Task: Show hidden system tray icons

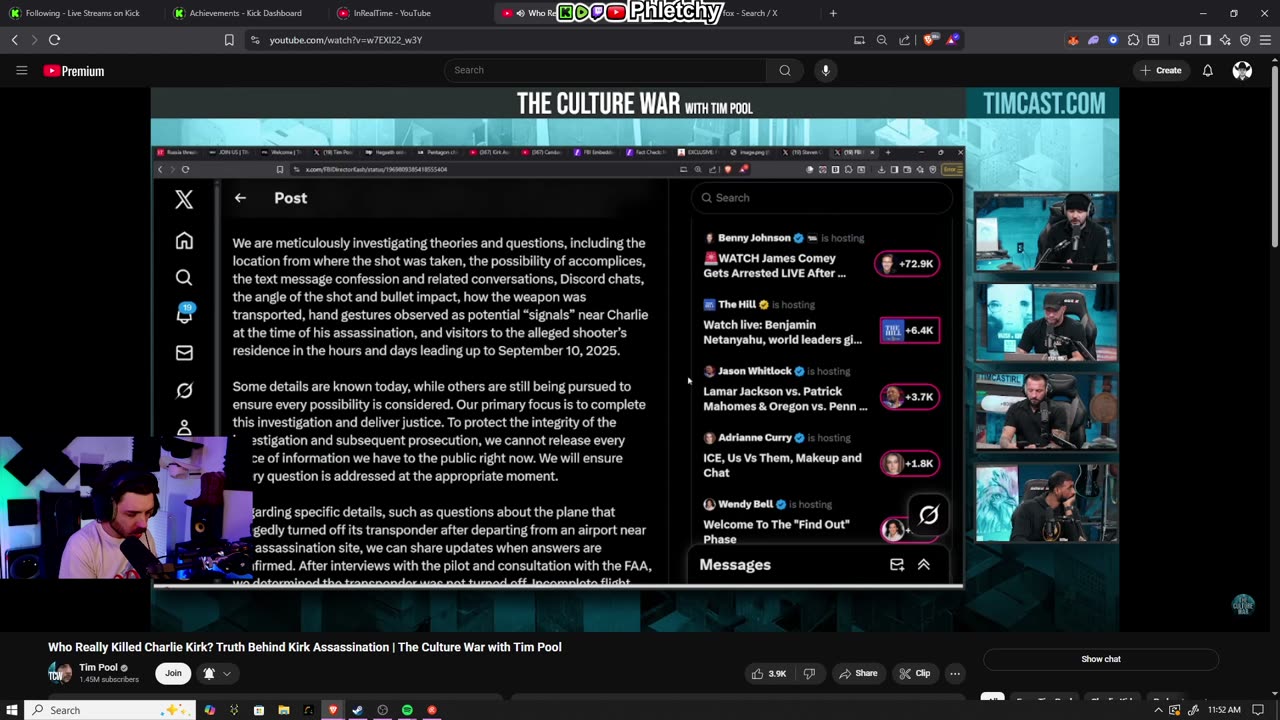Action: (x=1158, y=710)
